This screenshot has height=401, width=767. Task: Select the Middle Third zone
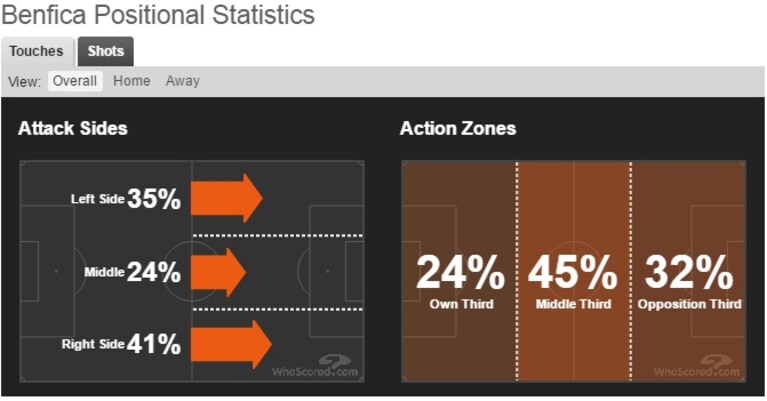click(x=573, y=271)
